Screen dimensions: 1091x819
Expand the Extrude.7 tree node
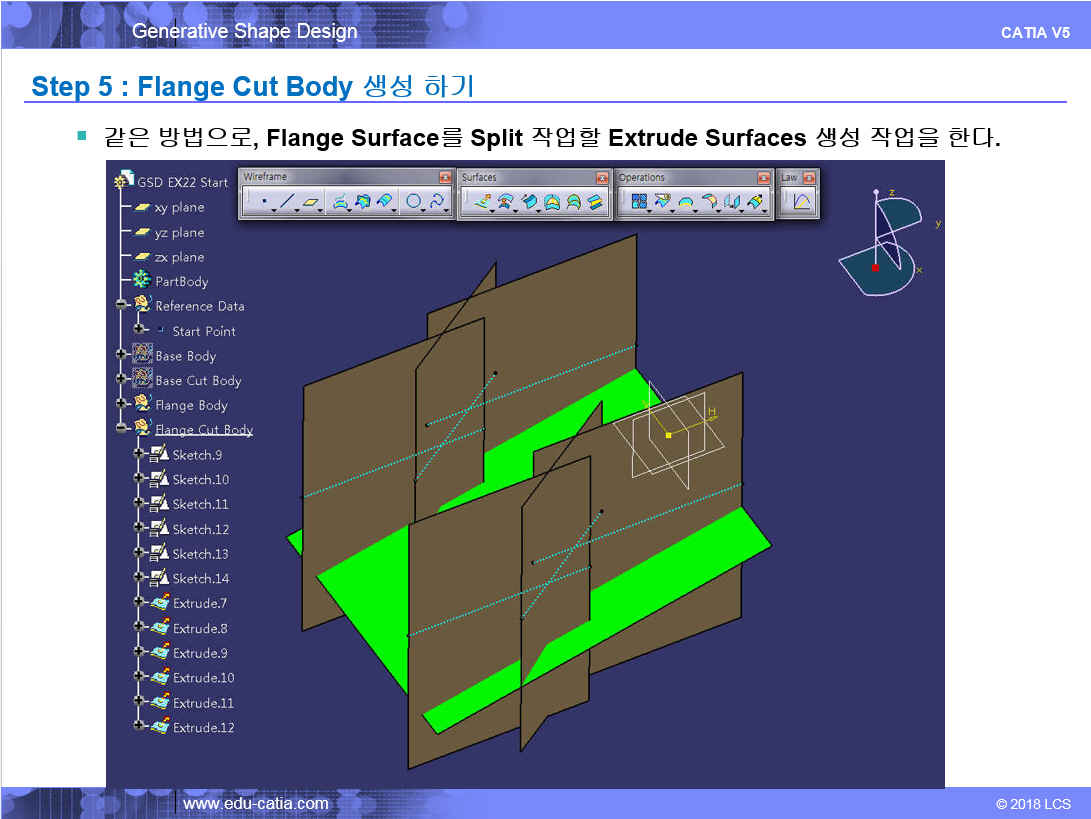[139, 603]
